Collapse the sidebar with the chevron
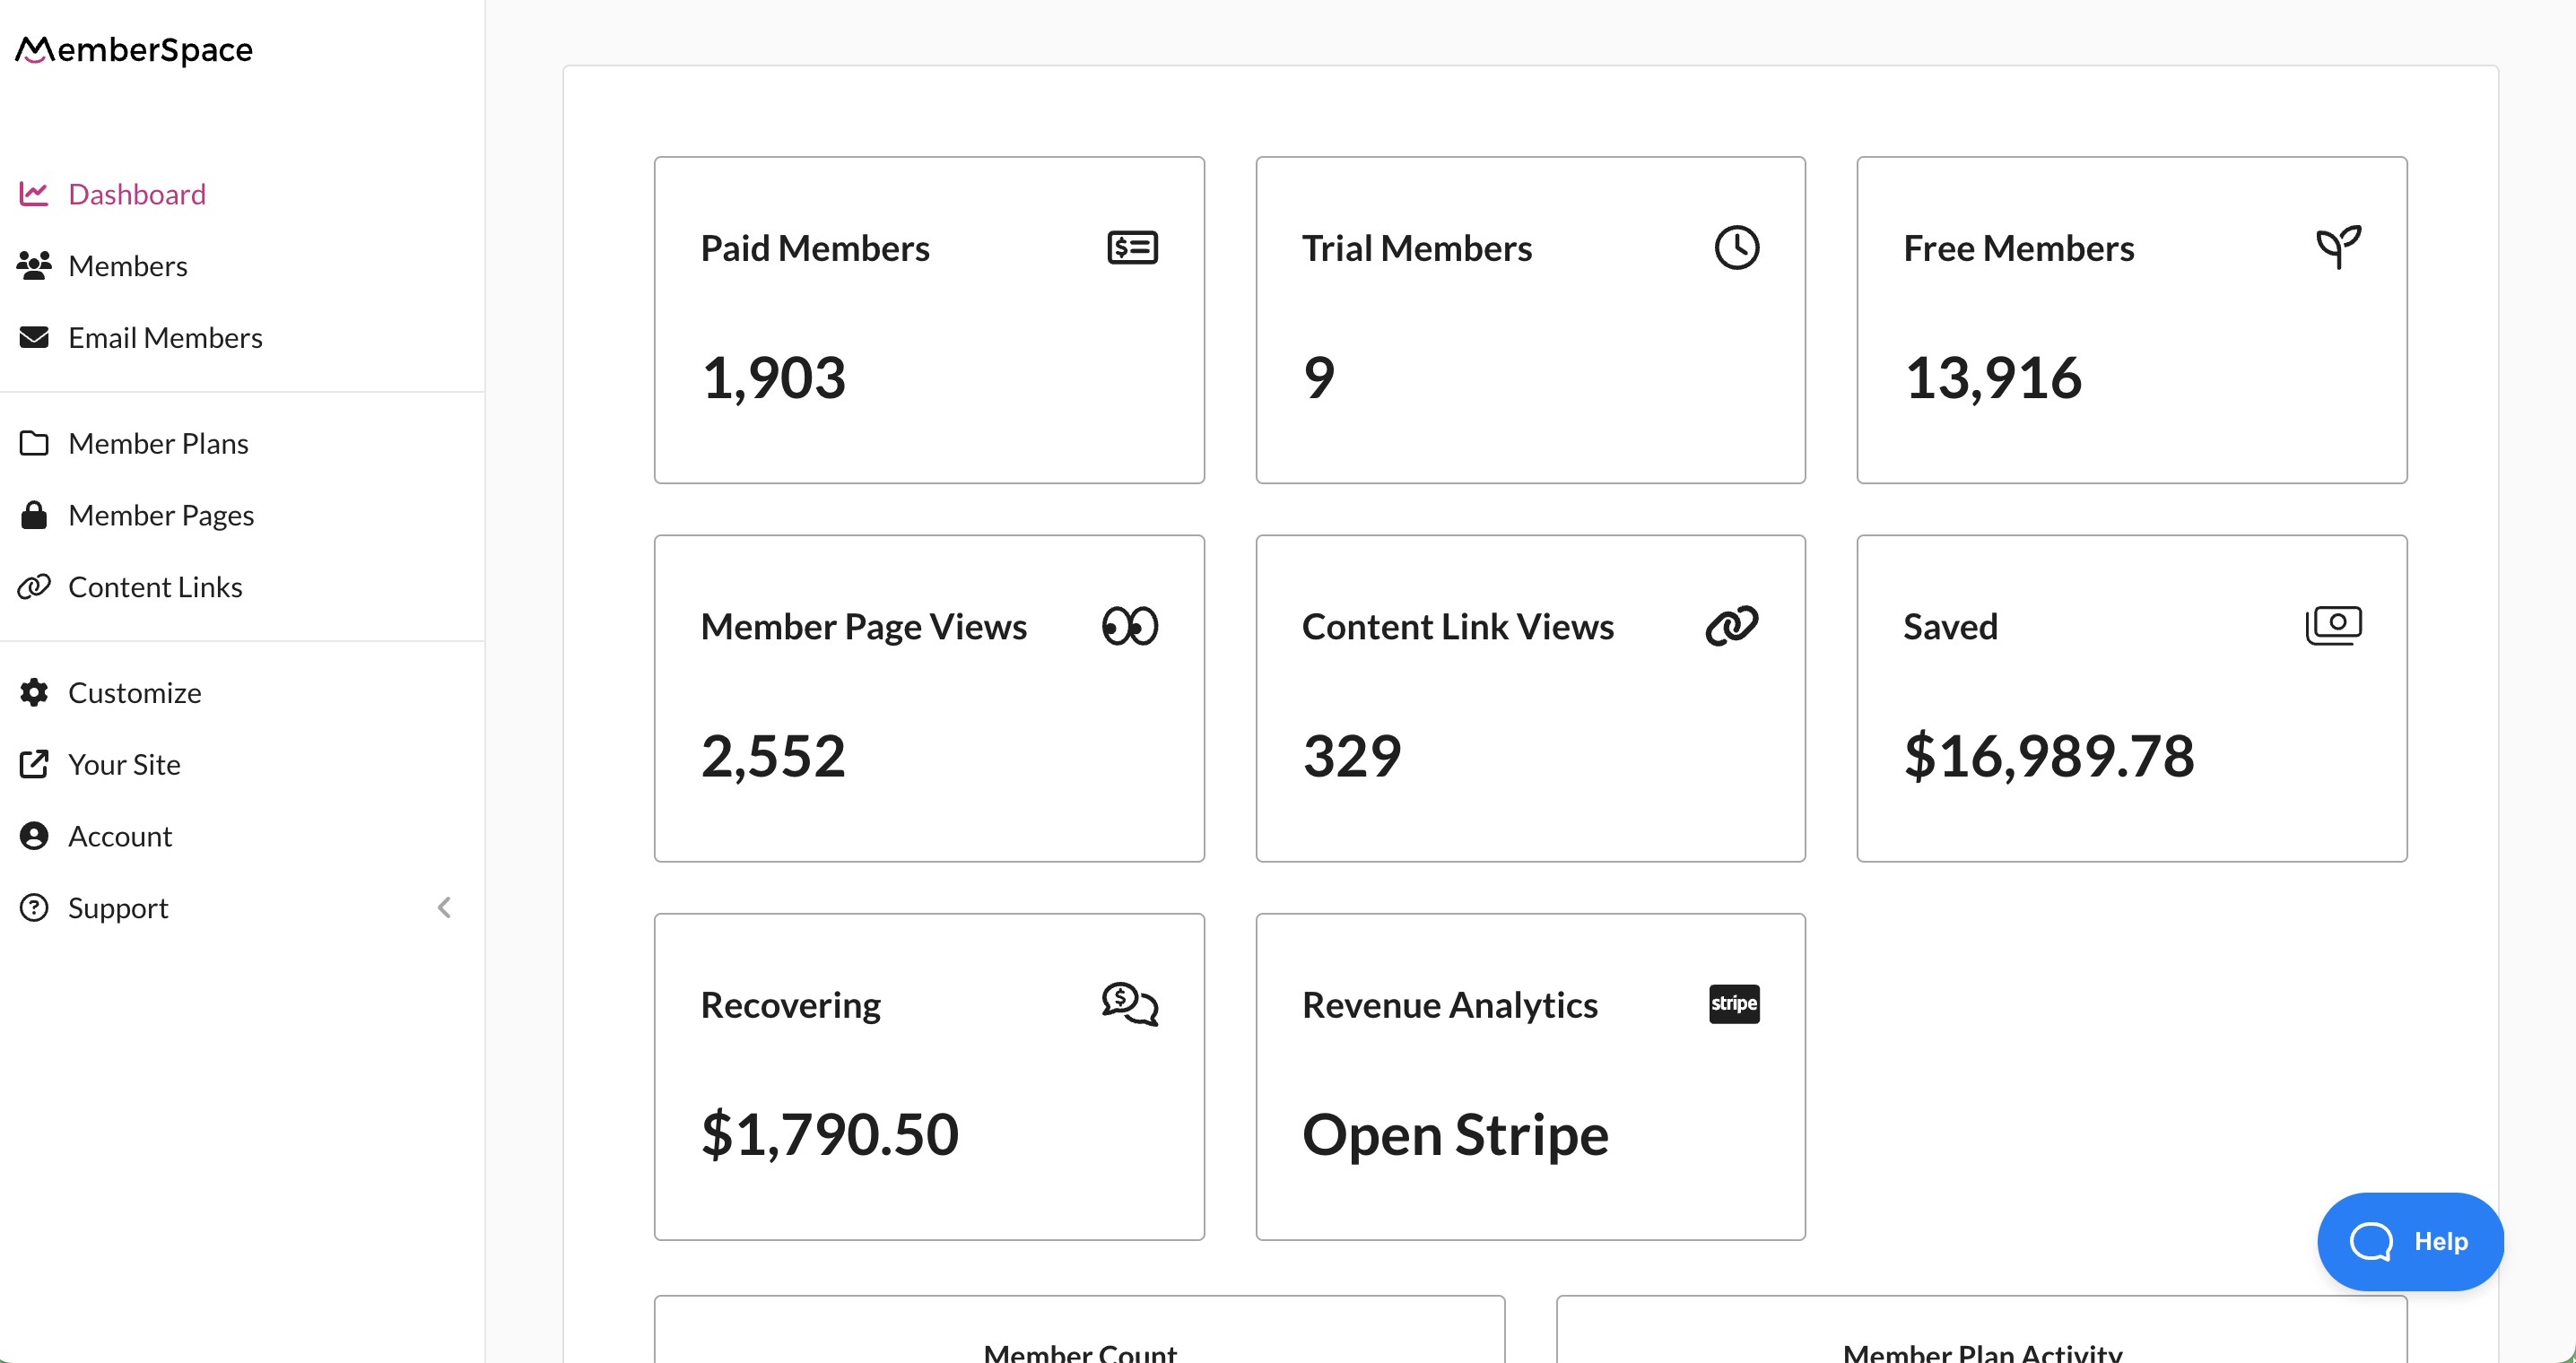Viewport: 2576px width, 1363px height. pos(444,908)
